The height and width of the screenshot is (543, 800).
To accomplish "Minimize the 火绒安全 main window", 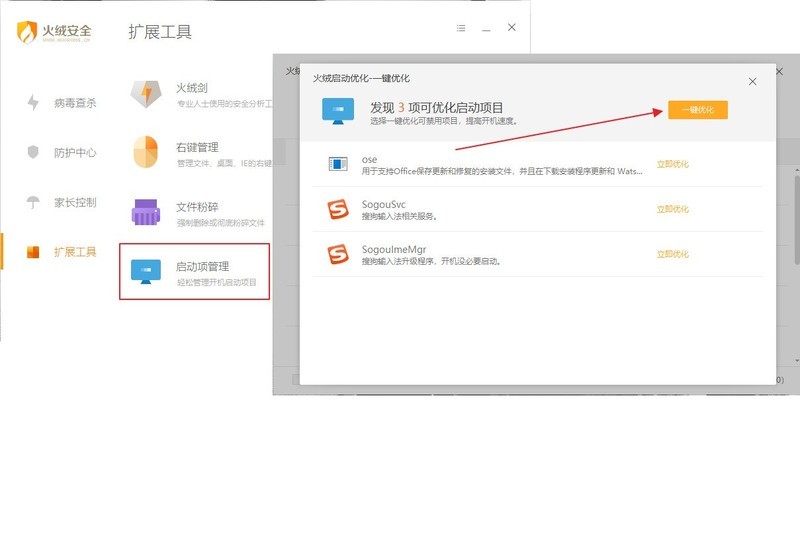I will click(x=486, y=29).
